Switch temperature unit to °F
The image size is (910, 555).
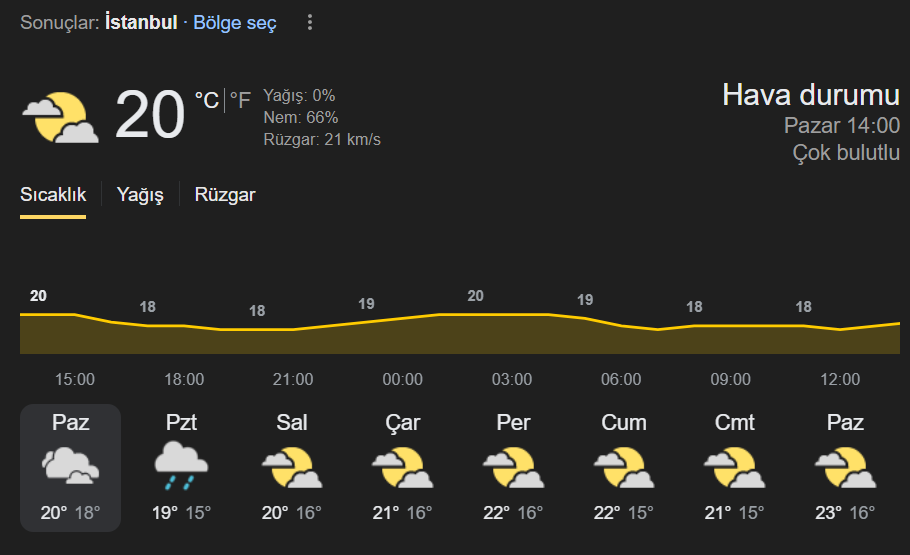coord(240,100)
